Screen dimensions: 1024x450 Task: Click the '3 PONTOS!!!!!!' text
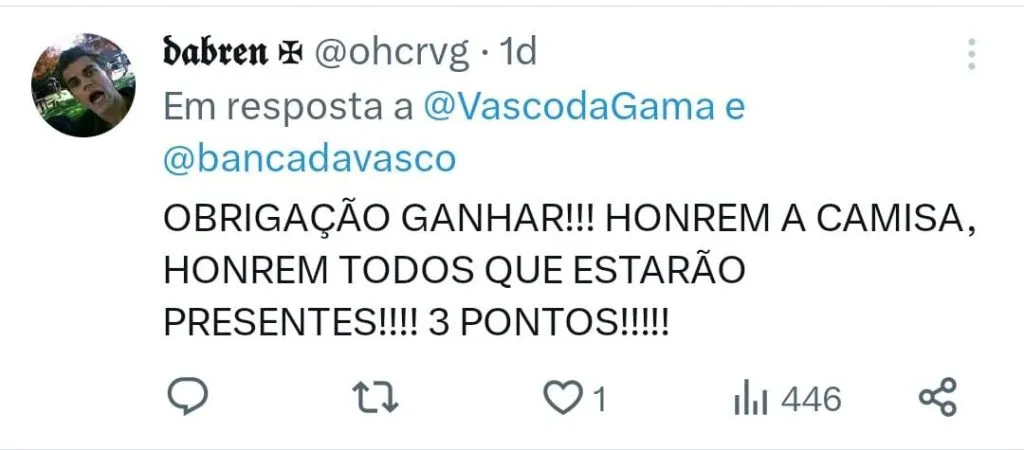pyautogui.click(x=549, y=323)
